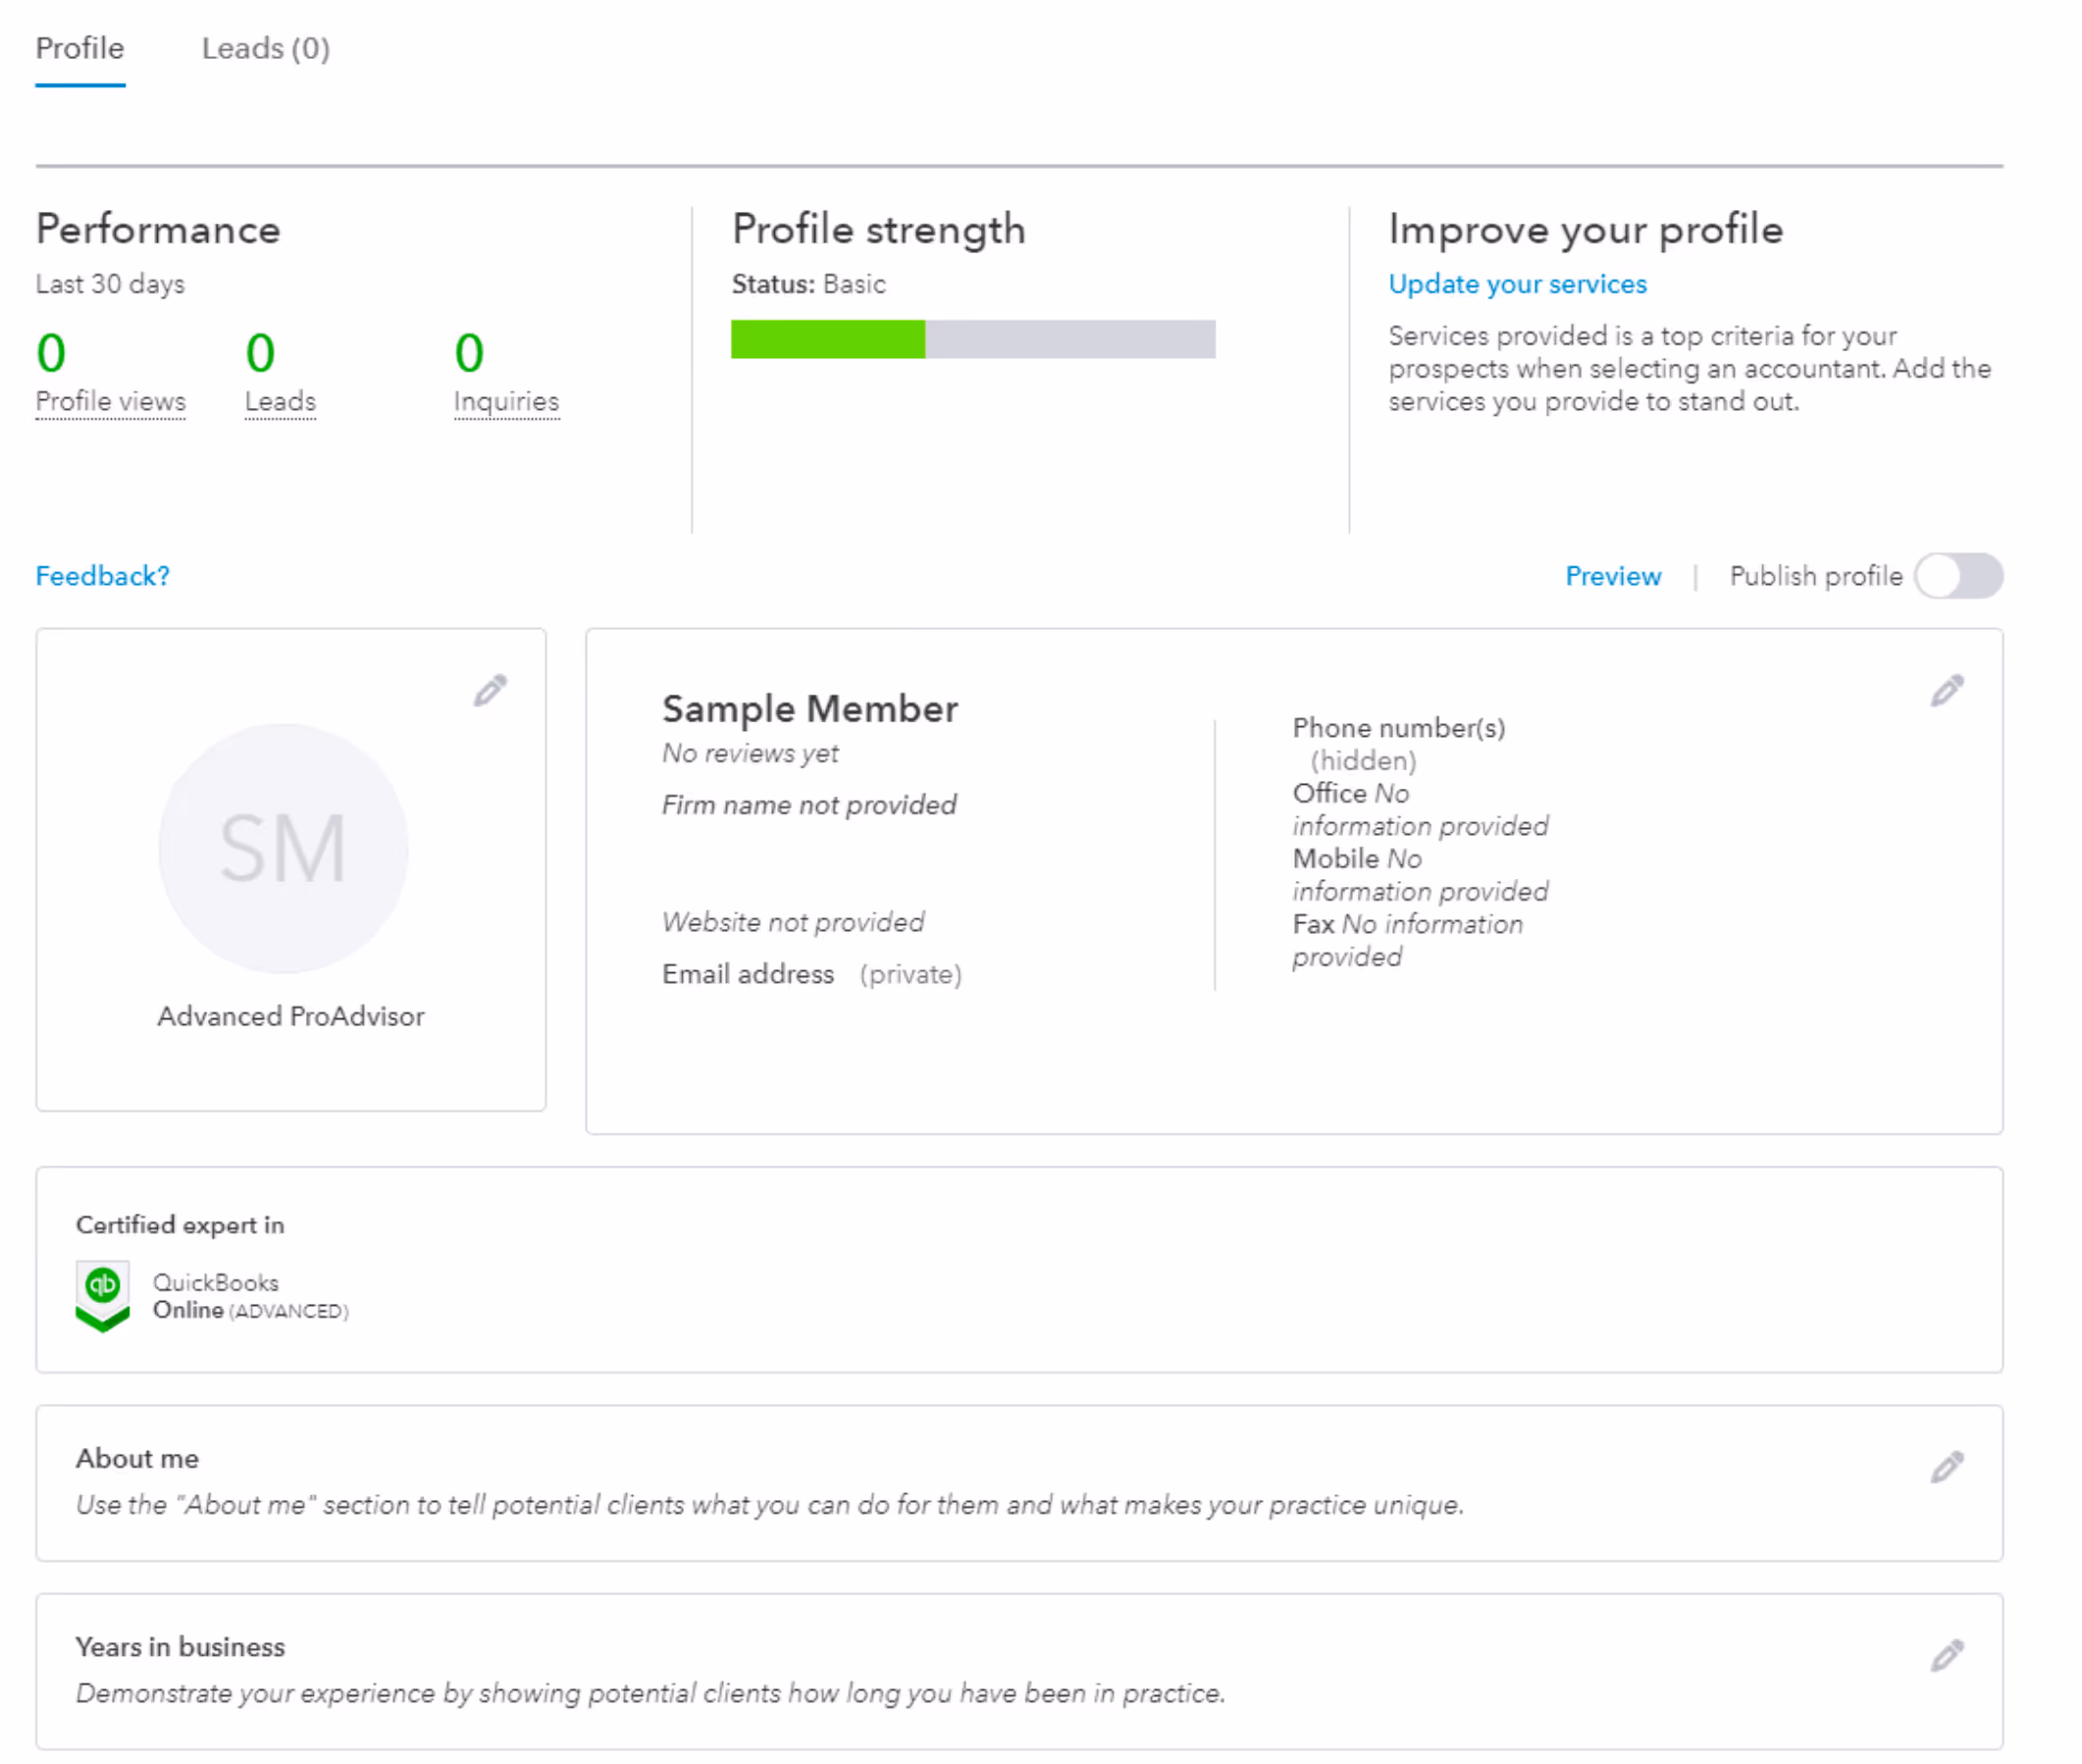This screenshot has height=1764, width=2082.
Task: Click the SM avatar circle
Action: (x=284, y=848)
